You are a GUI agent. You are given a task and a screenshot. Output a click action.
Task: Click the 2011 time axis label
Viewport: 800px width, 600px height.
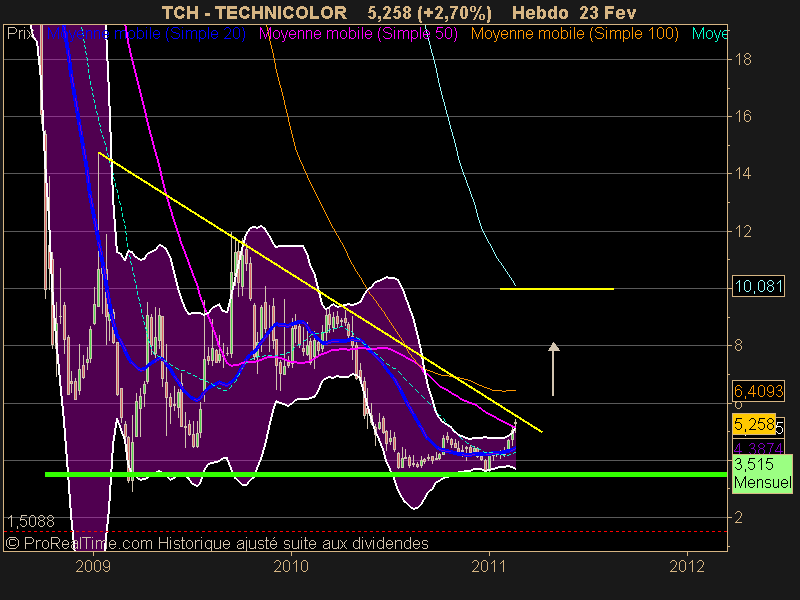point(489,566)
